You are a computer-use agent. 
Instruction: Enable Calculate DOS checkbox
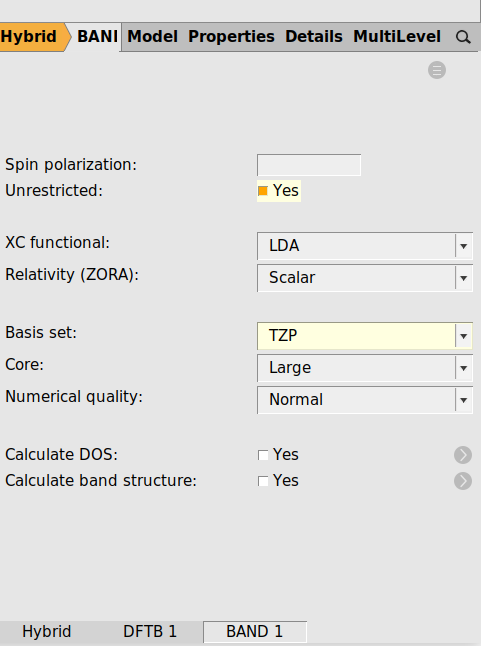263,455
